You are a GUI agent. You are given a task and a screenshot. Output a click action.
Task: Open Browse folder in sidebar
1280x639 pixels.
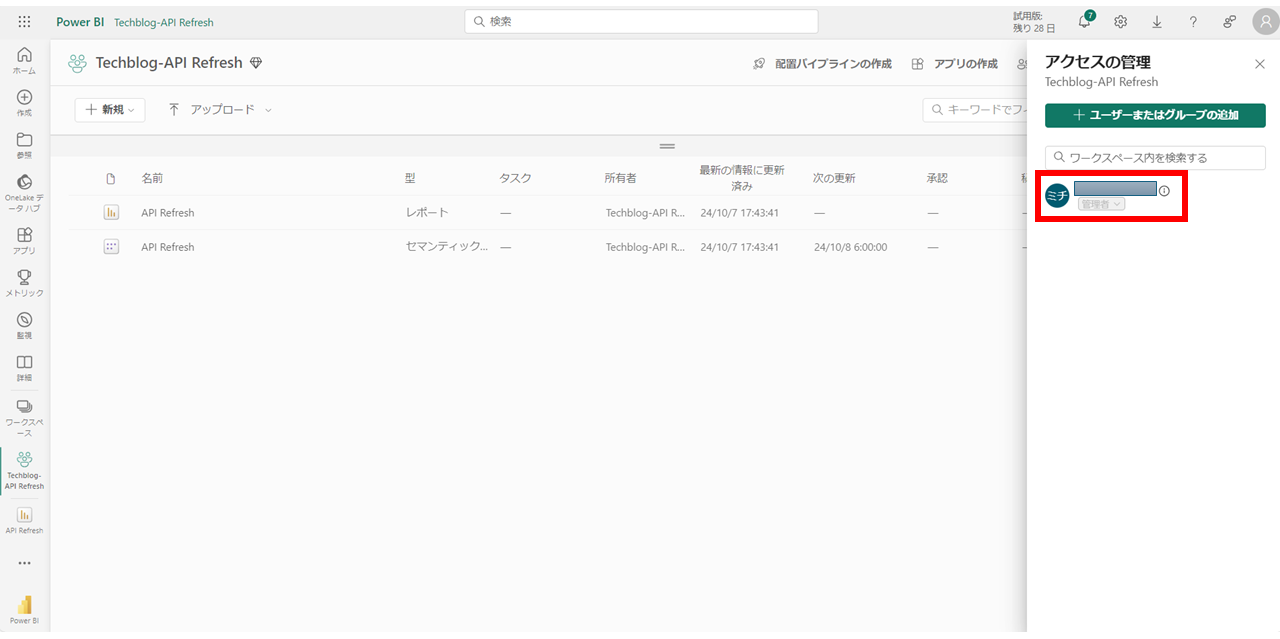tap(24, 145)
